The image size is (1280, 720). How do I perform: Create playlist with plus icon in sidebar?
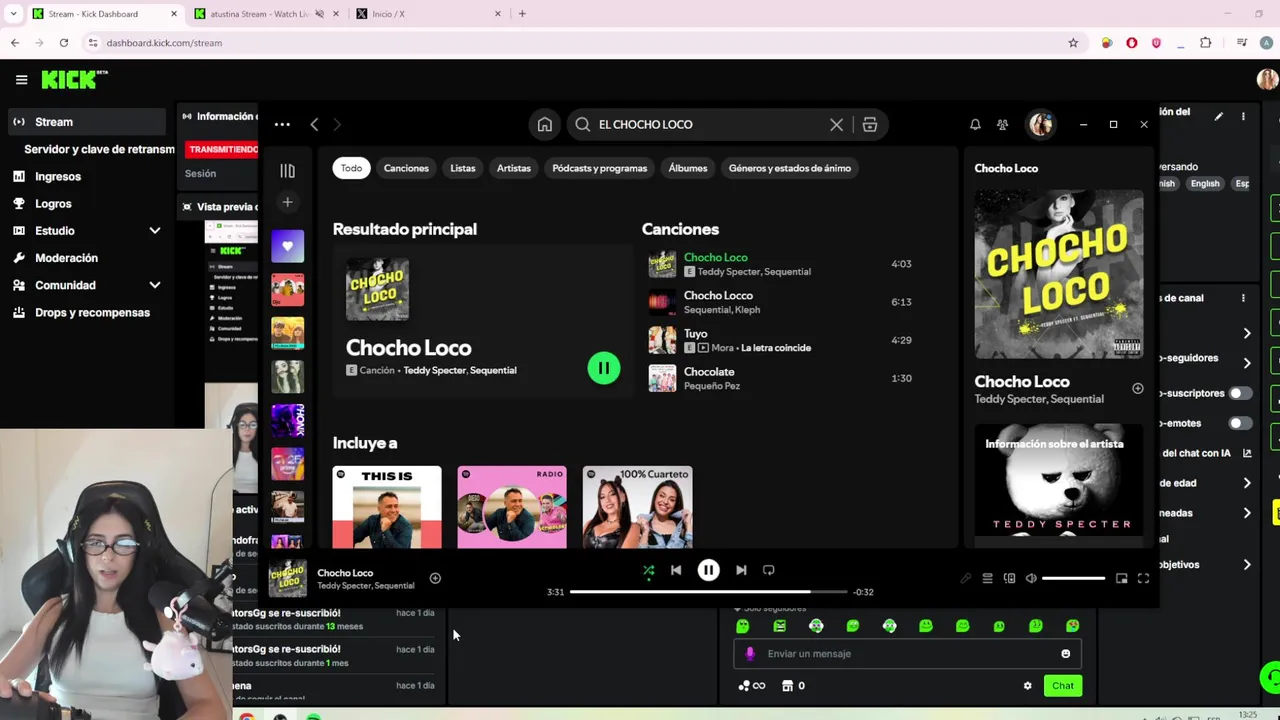click(x=287, y=202)
